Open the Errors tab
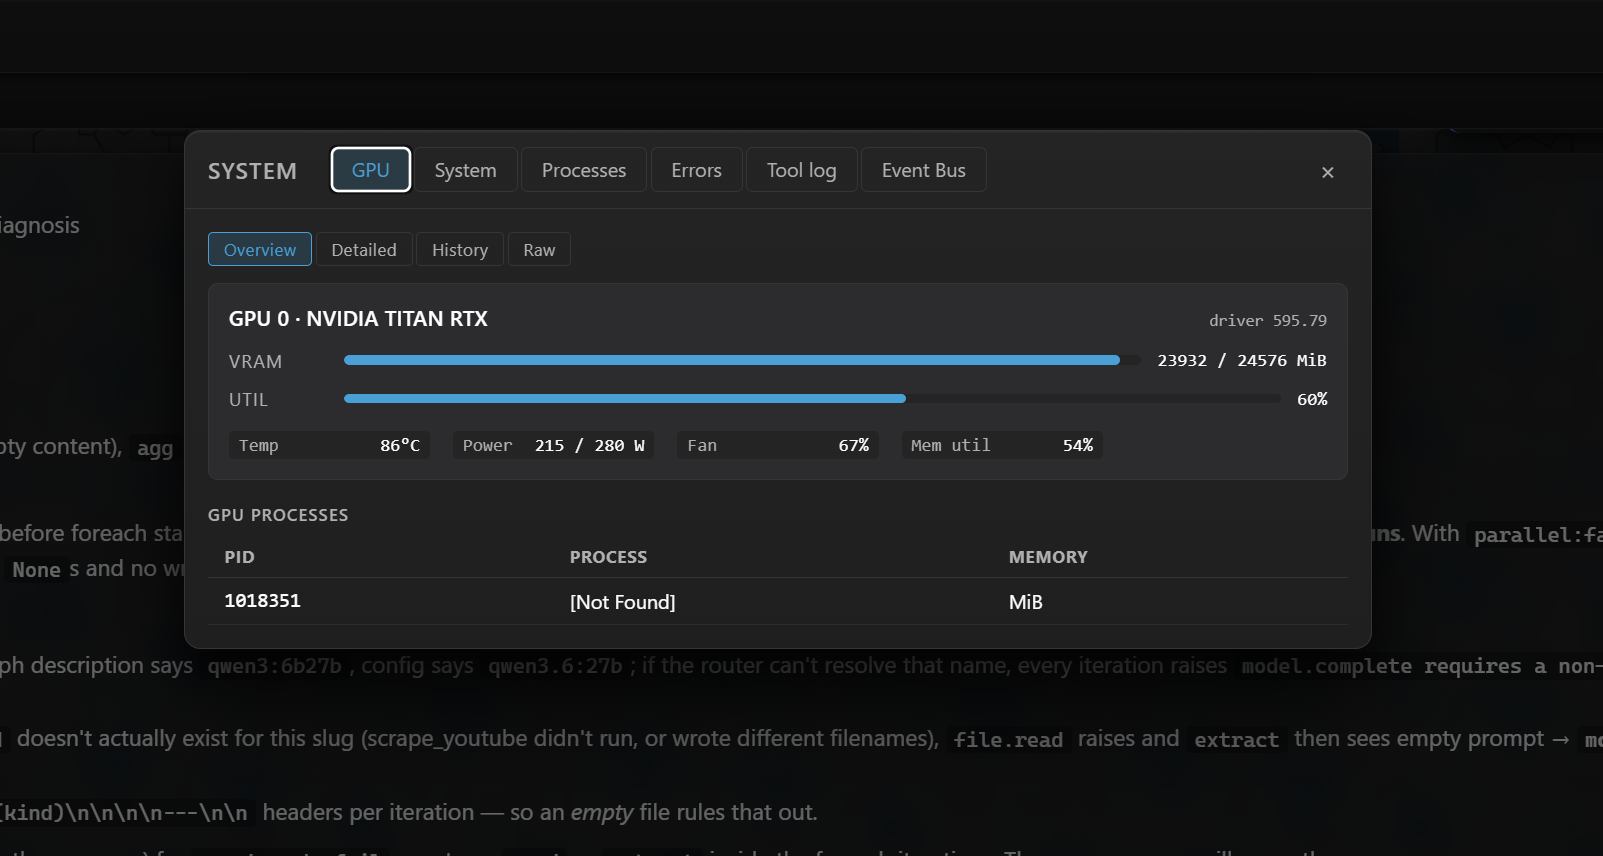This screenshot has width=1603, height=856. 696,170
